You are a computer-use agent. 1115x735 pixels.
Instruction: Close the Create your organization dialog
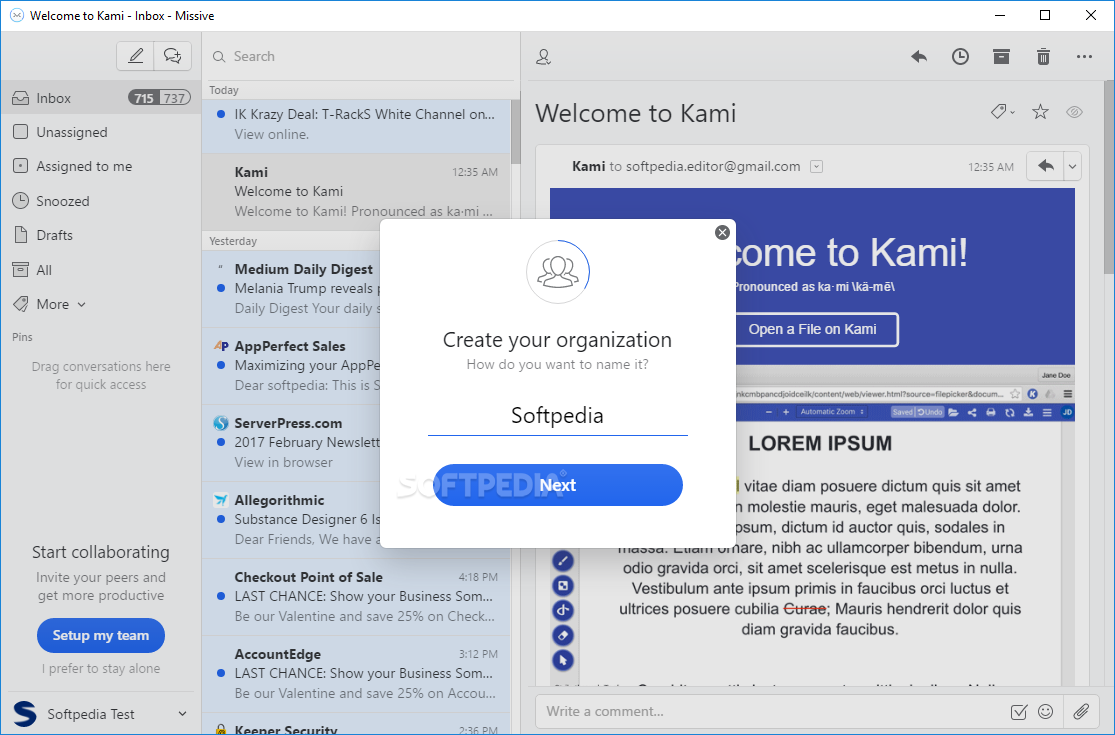pos(722,232)
